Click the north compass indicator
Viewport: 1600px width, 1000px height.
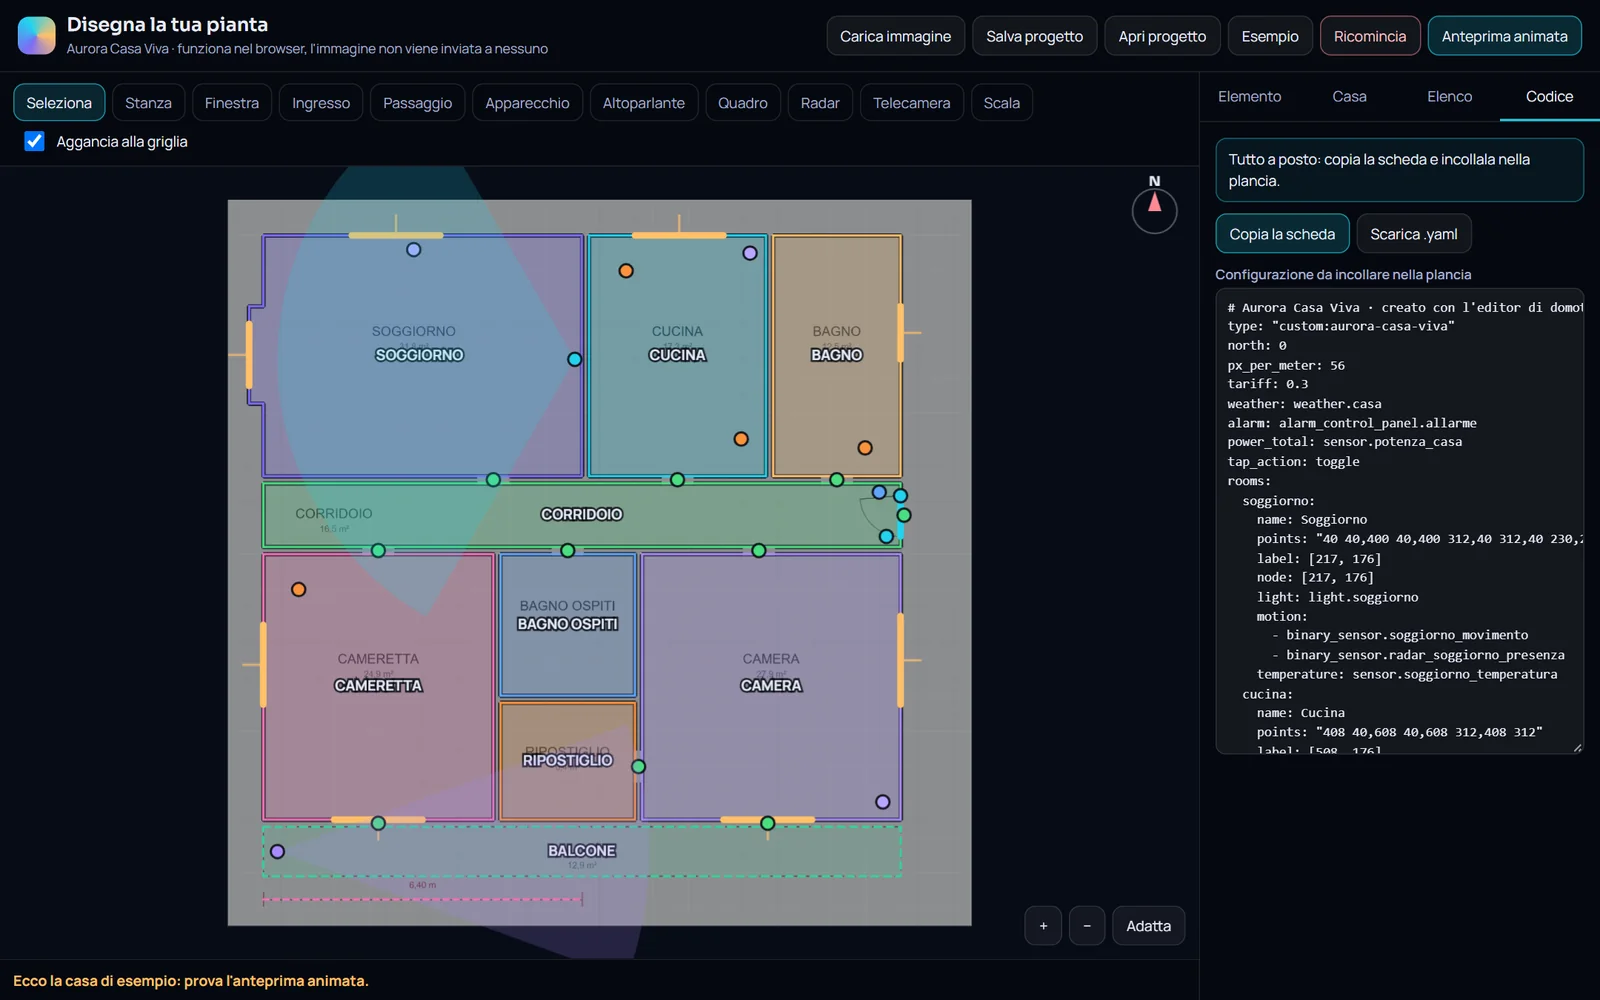coord(1154,206)
